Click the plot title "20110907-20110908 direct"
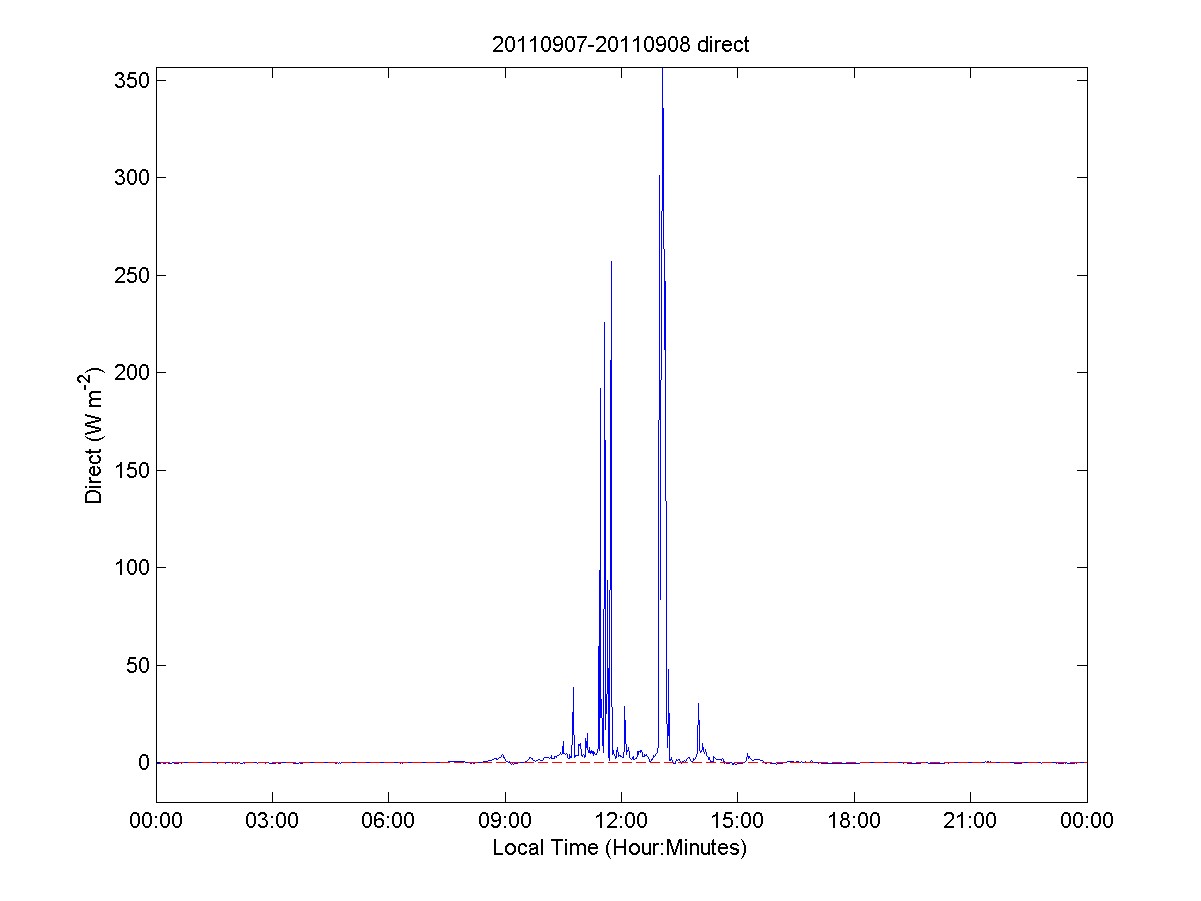 pyautogui.click(x=621, y=44)
